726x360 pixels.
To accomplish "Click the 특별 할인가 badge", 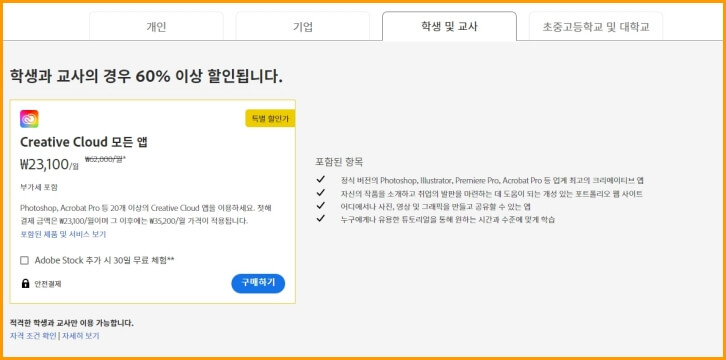I will point(270,118).
